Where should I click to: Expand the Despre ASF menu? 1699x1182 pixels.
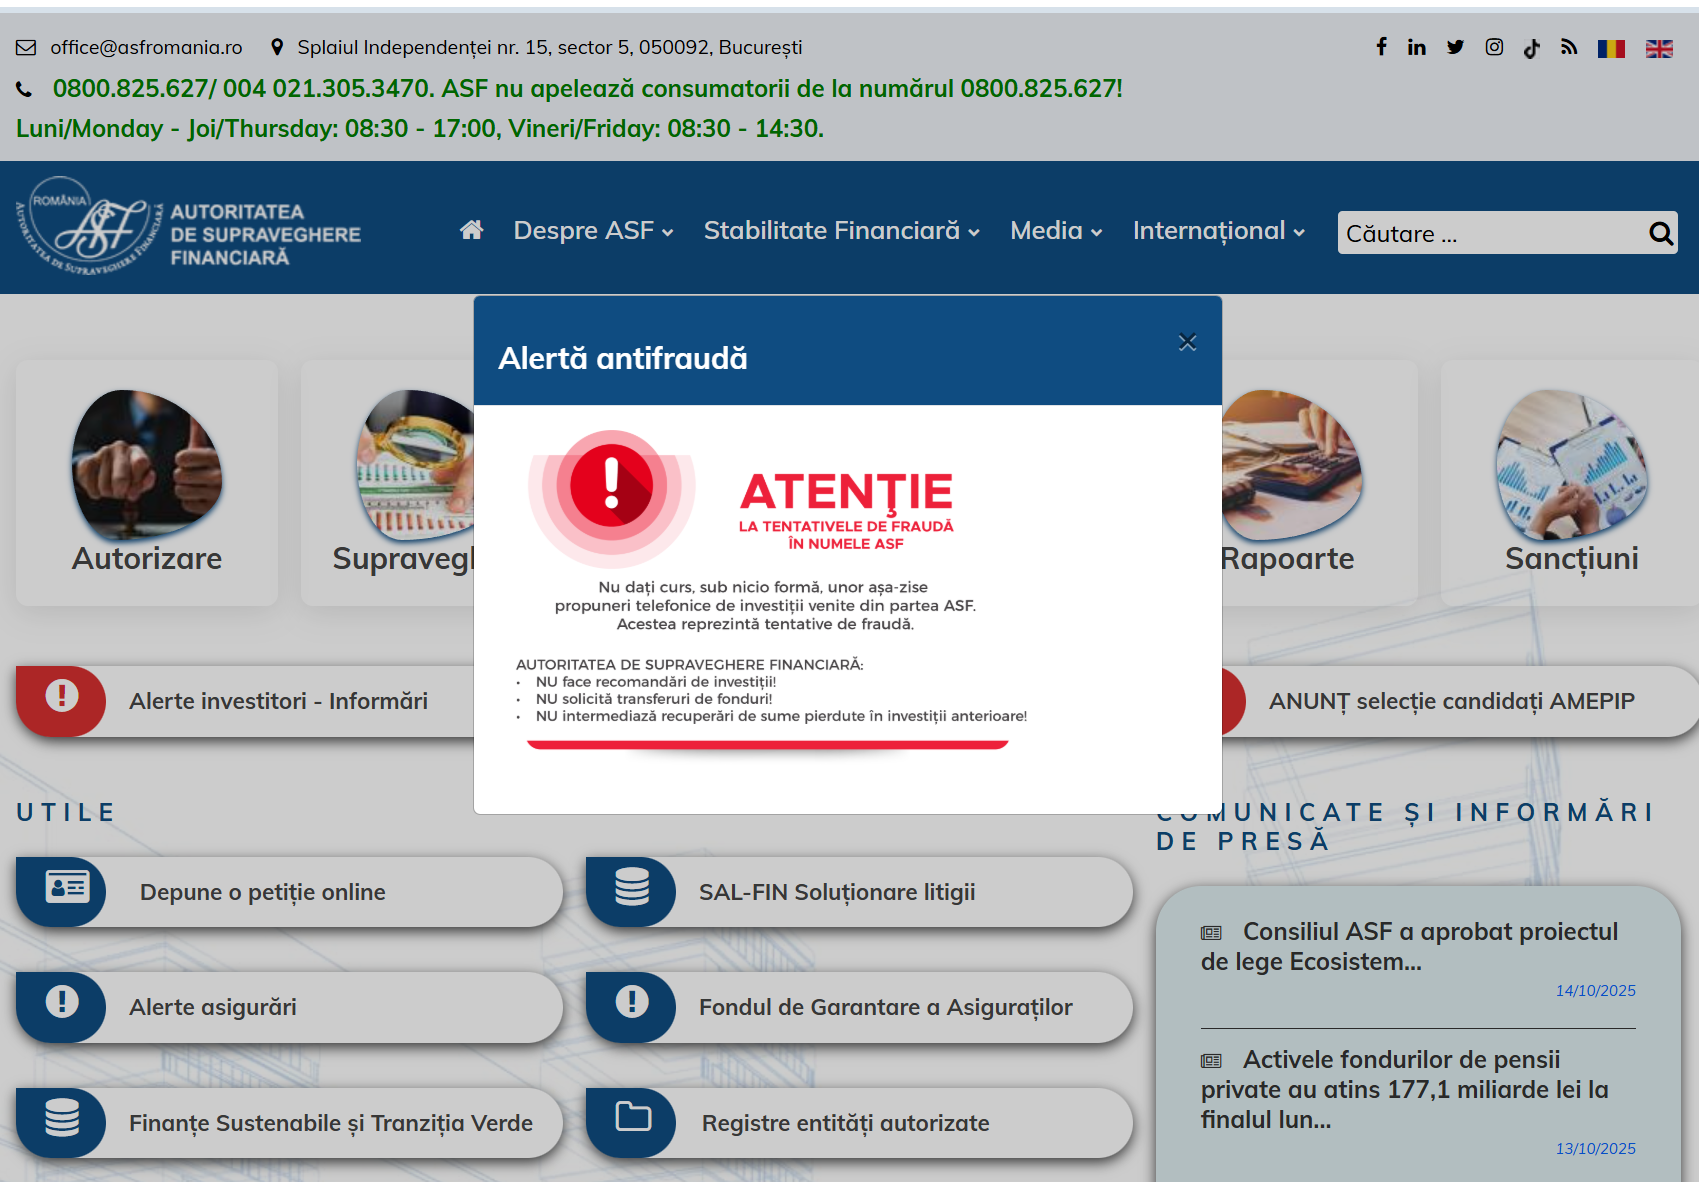(593, 231)
